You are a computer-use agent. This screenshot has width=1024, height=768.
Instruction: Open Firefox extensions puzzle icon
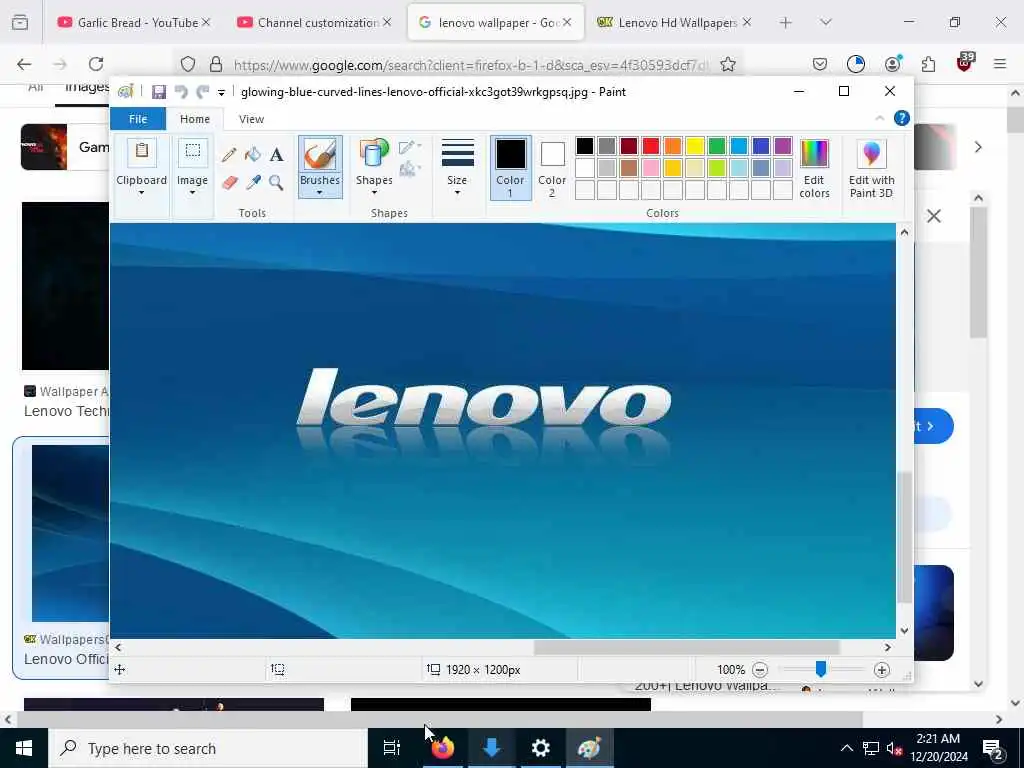click(x=928, y=64)
